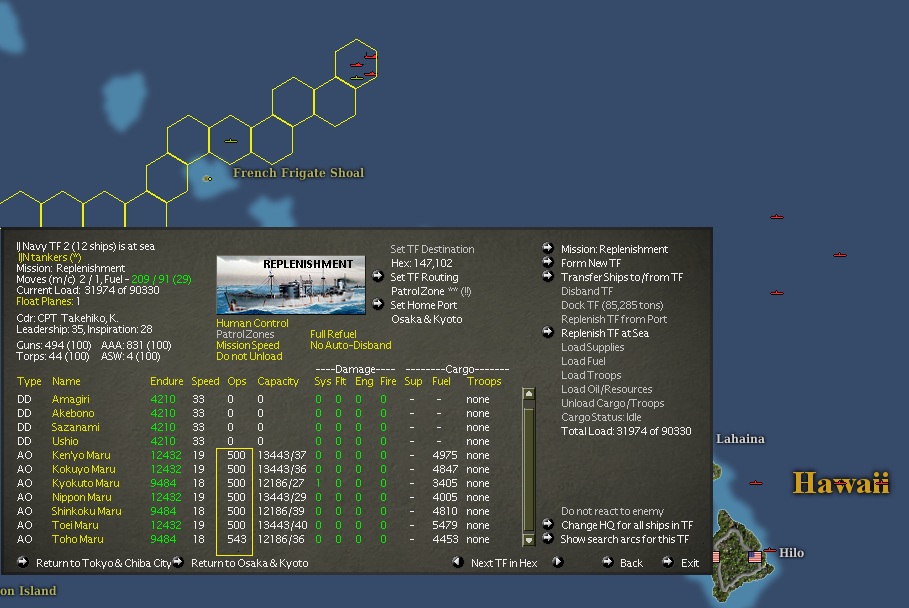Click the Replenishment tanker picture

click(291, 285)
